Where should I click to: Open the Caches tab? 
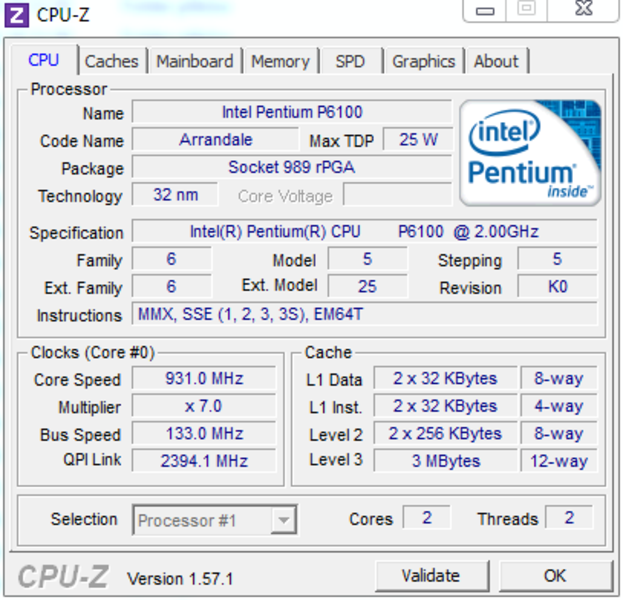pyautogui.click(x=112, y=62)
